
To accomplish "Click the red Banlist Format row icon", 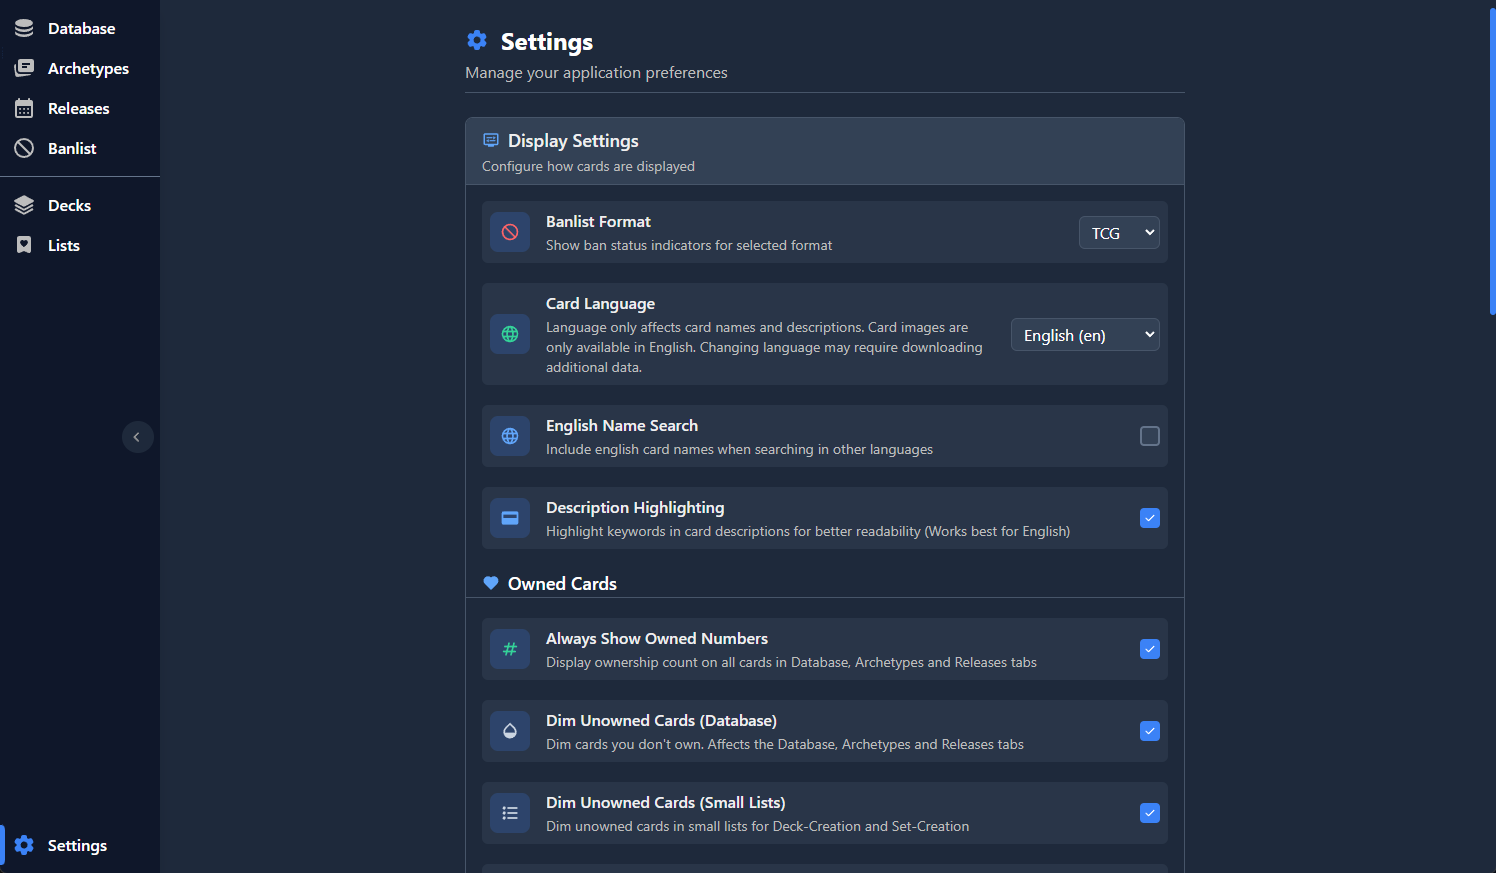I will click(510, 232).
